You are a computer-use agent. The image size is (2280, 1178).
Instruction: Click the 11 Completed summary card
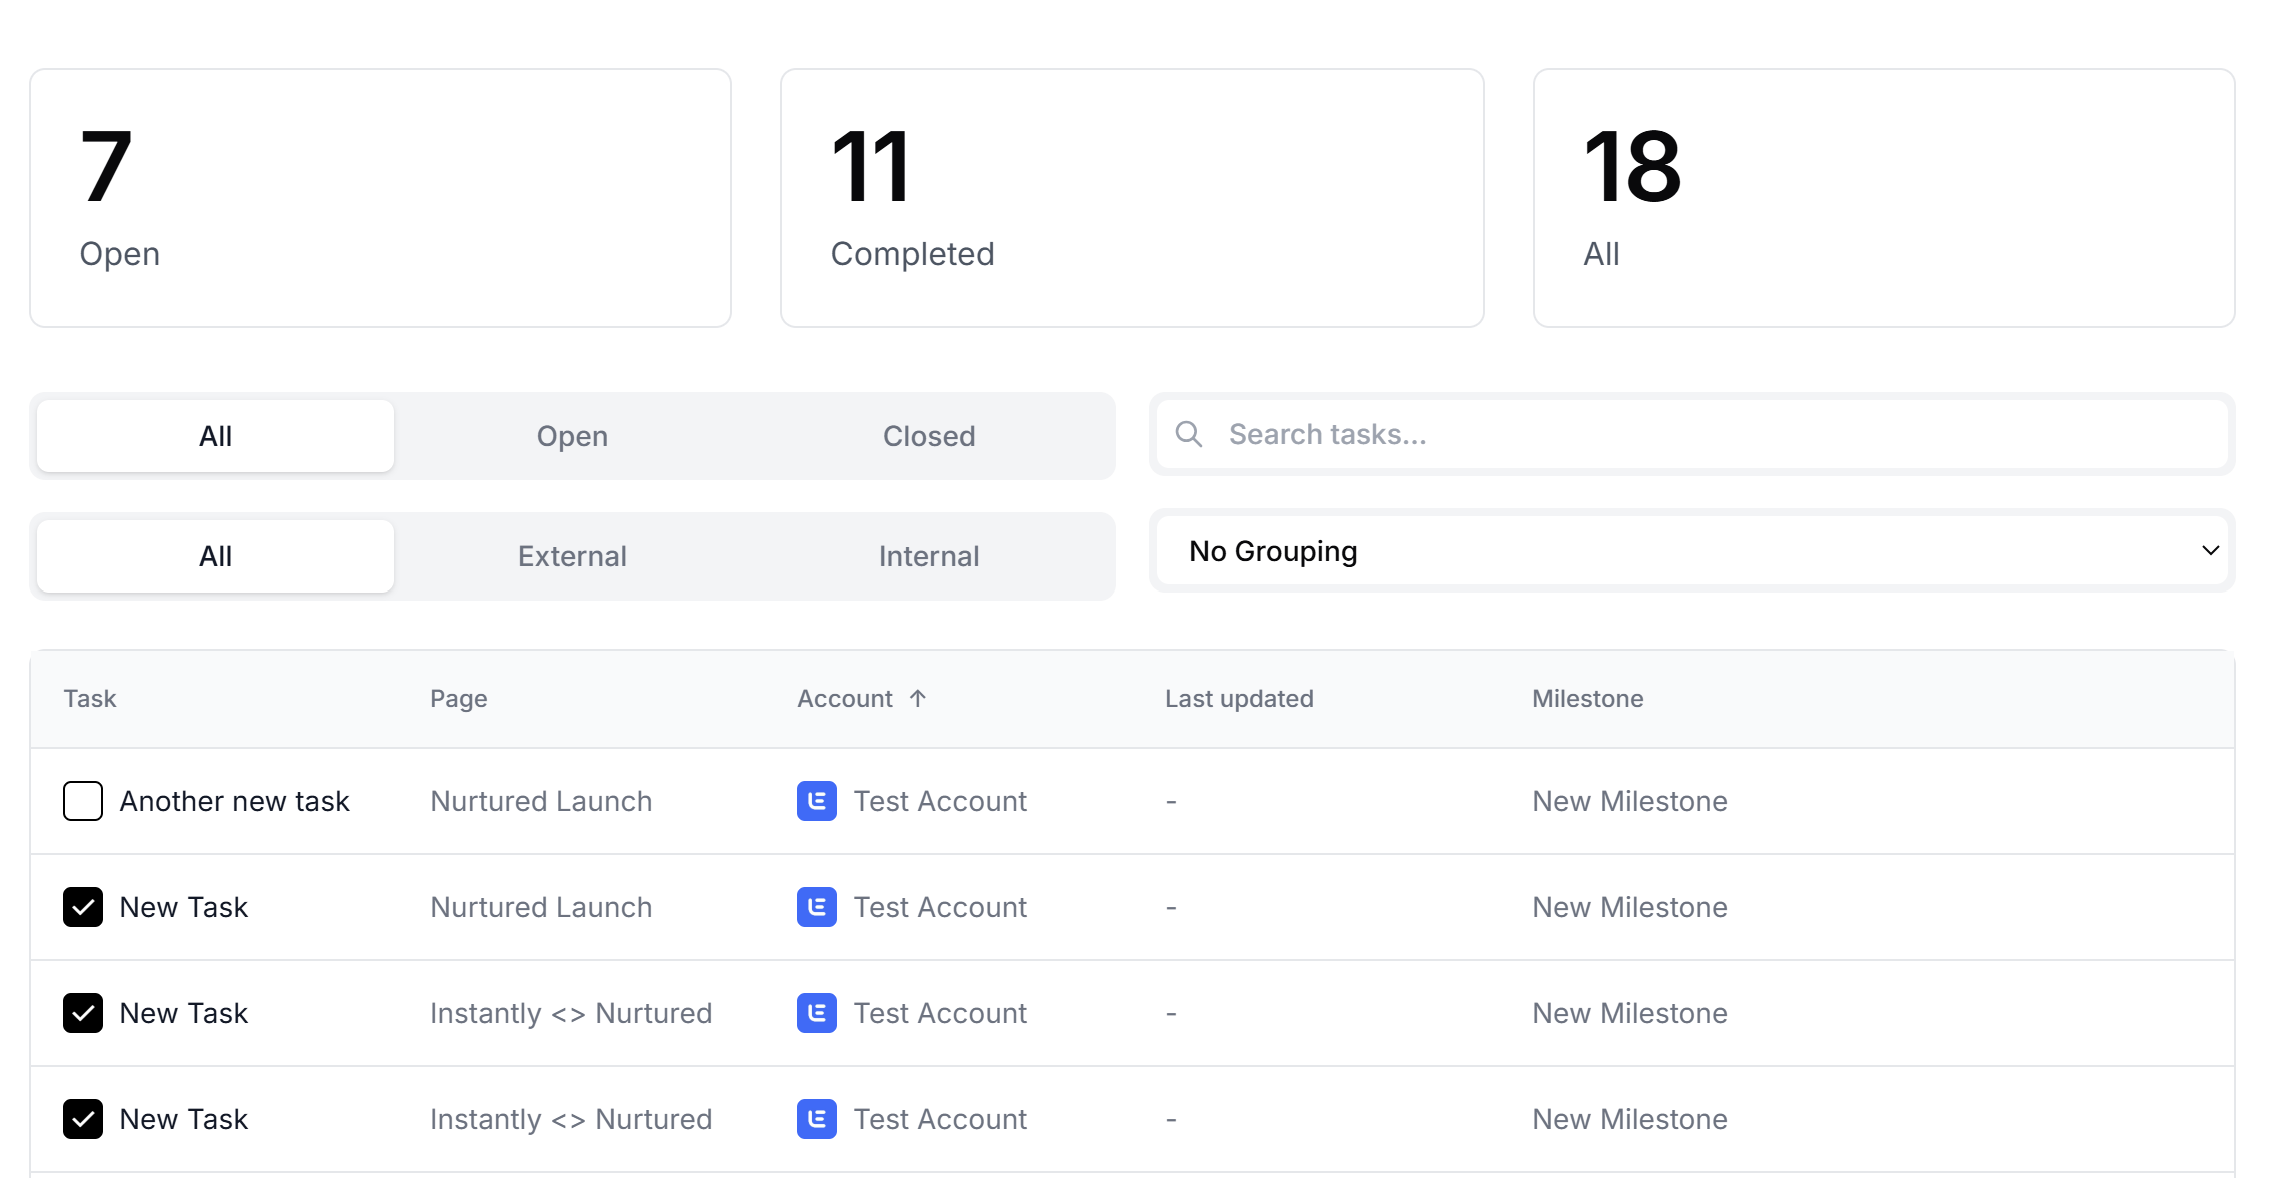click(1132, 198)
